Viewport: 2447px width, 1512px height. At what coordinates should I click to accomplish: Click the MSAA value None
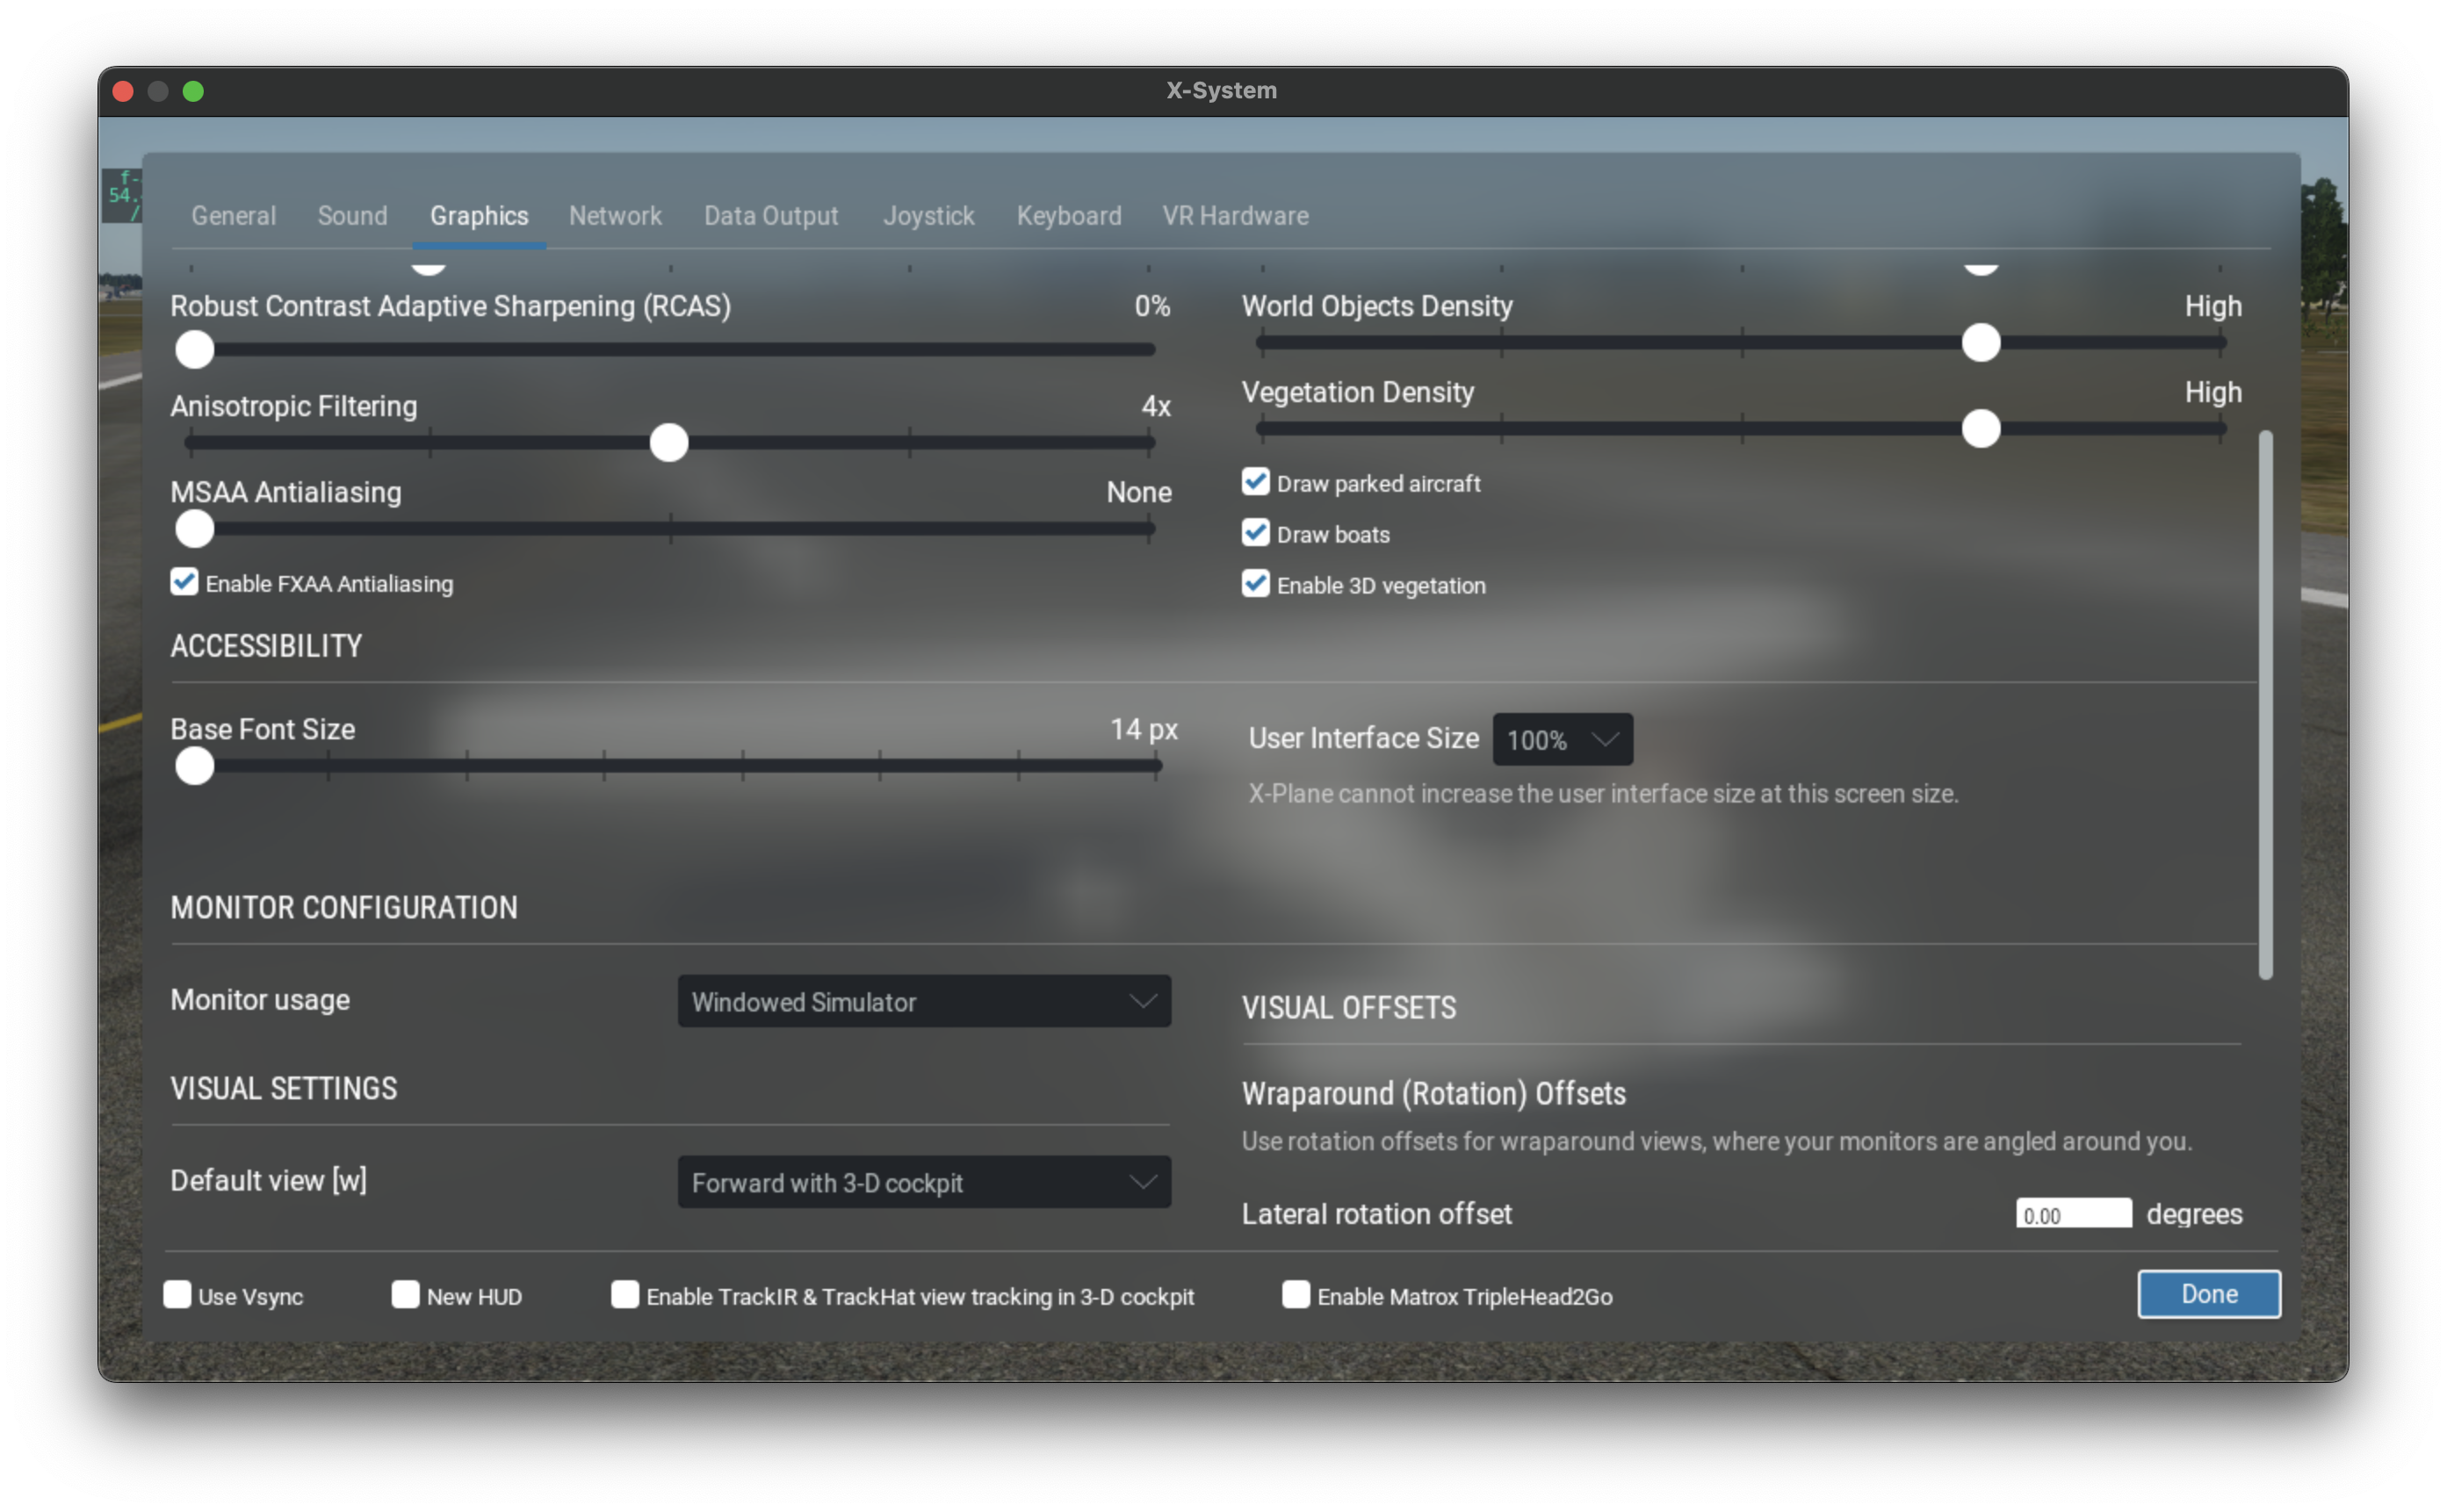[x=1138, y=493]
